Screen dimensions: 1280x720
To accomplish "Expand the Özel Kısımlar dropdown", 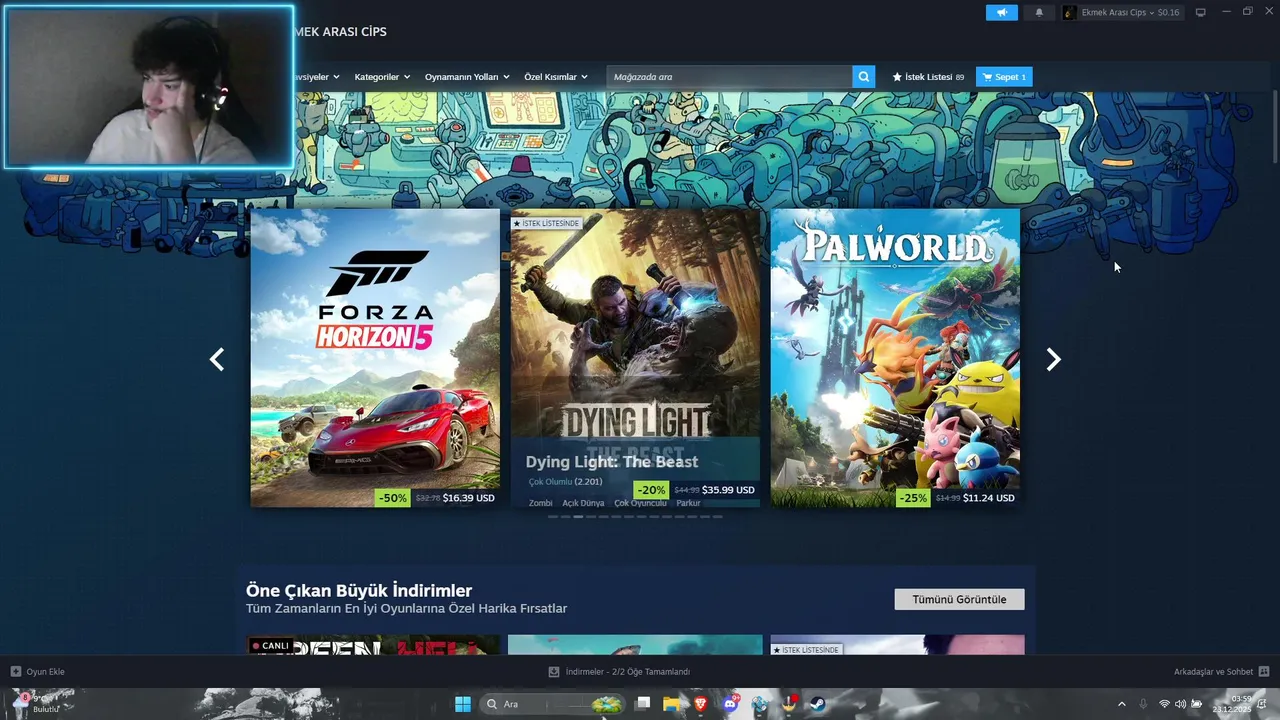I will (556, 77).
